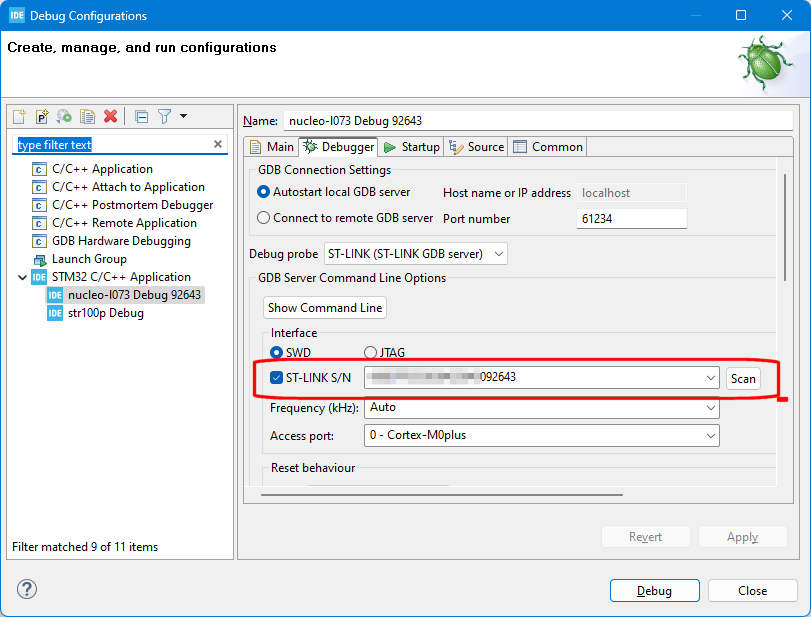
Task: Open the ST-LINK serial number dropdown
Action: 711,378
